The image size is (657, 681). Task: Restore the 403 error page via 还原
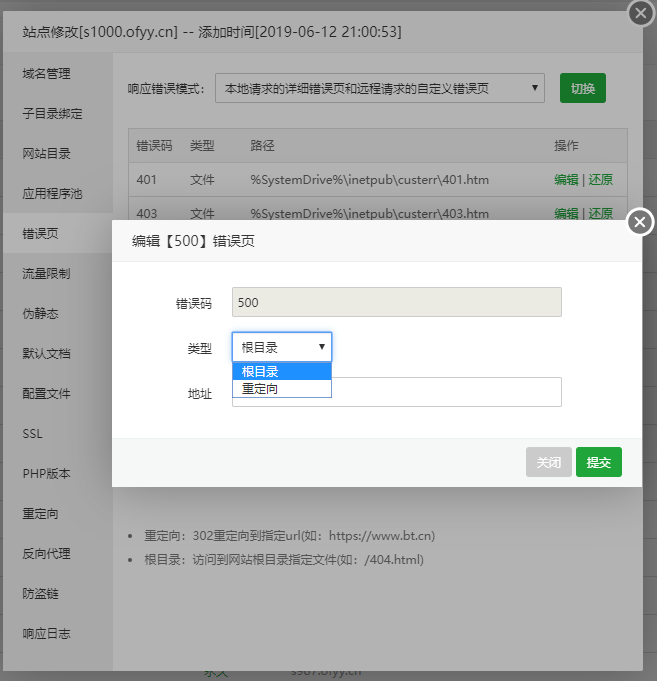pos(601,213)
